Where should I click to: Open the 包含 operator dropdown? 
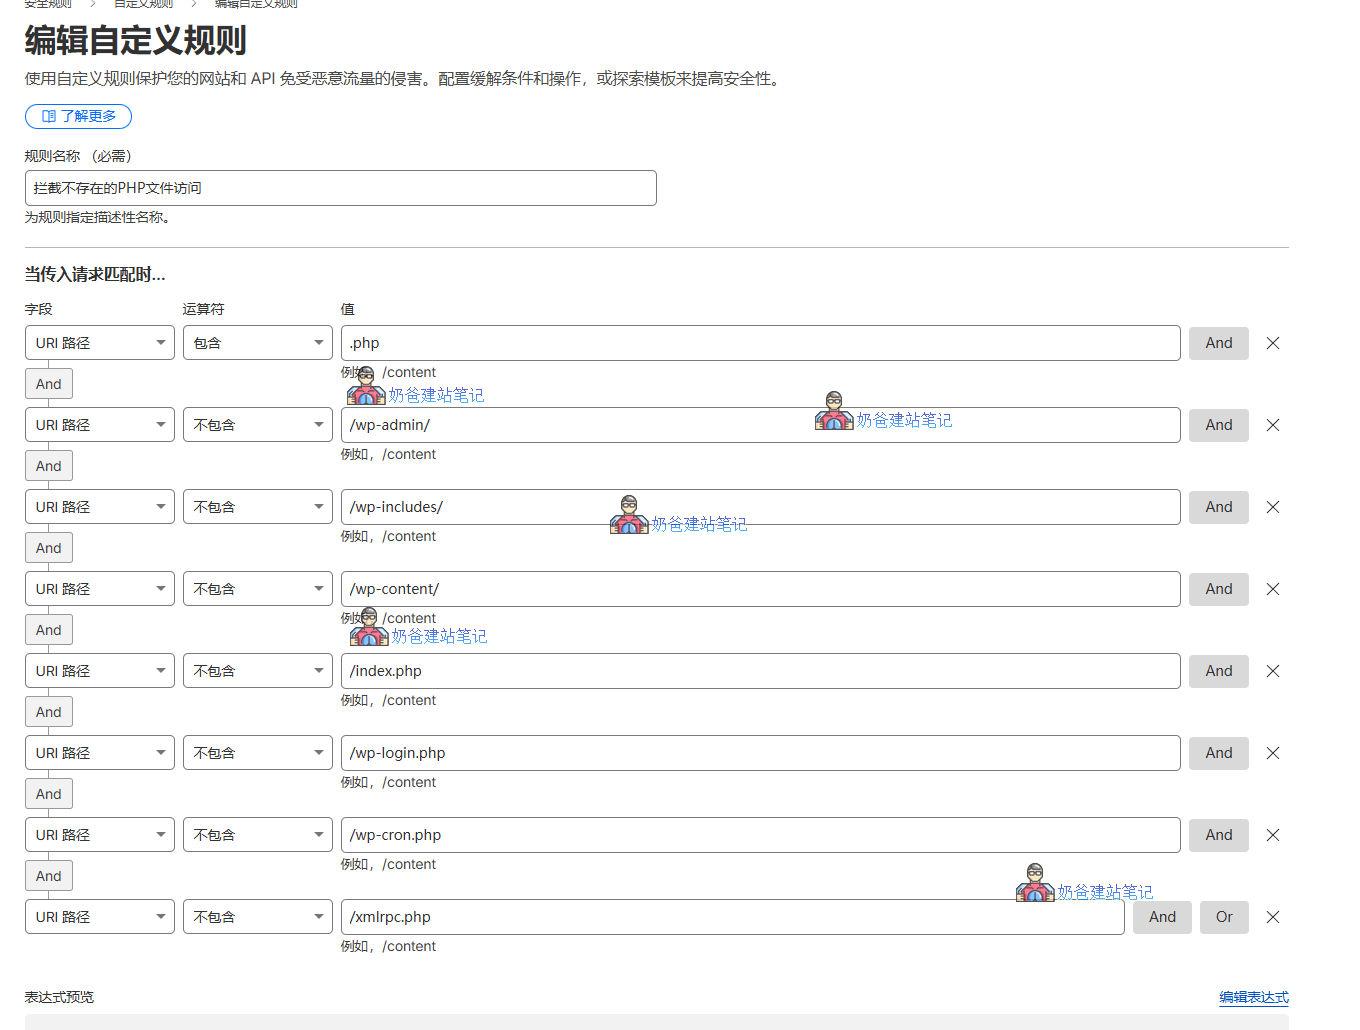tap(257, 343)
